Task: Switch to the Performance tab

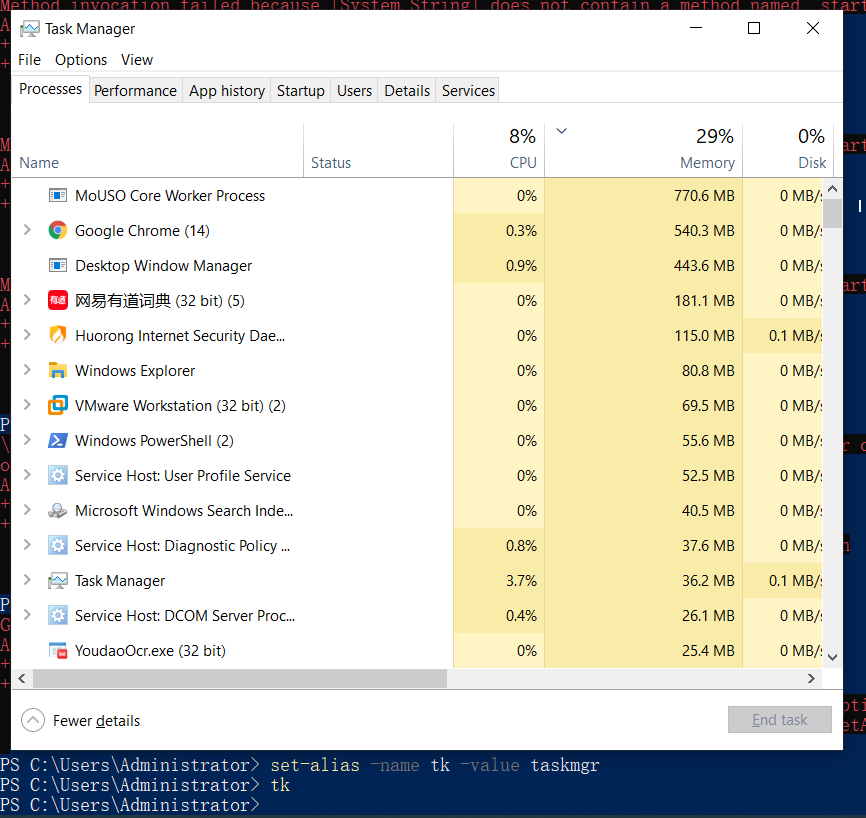Action: [x=135, y=90]
